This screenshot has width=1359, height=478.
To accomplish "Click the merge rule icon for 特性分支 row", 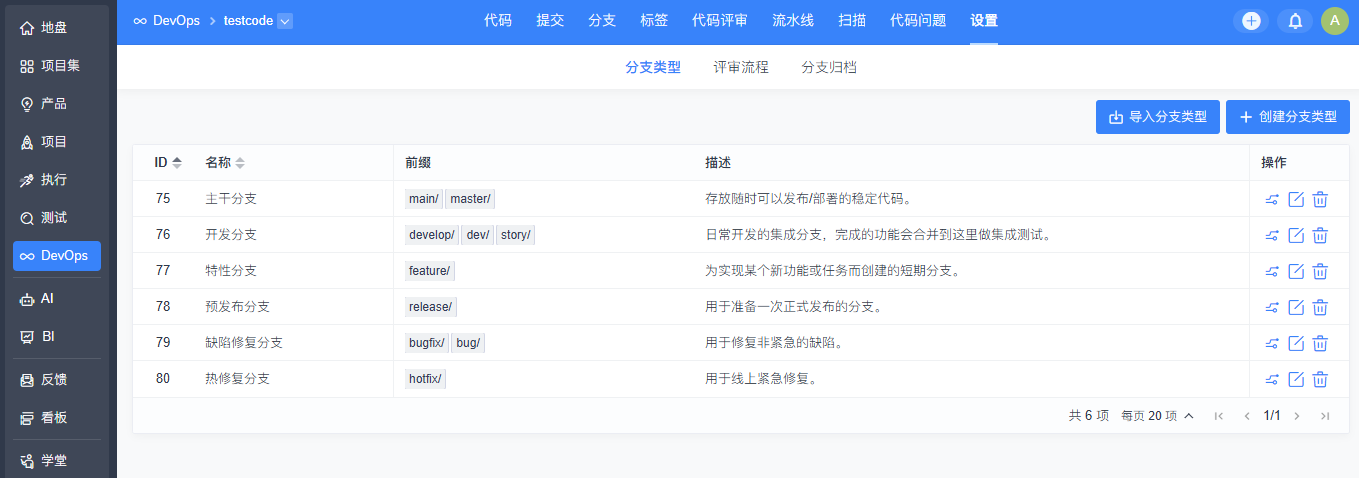I will (1272, 271).
